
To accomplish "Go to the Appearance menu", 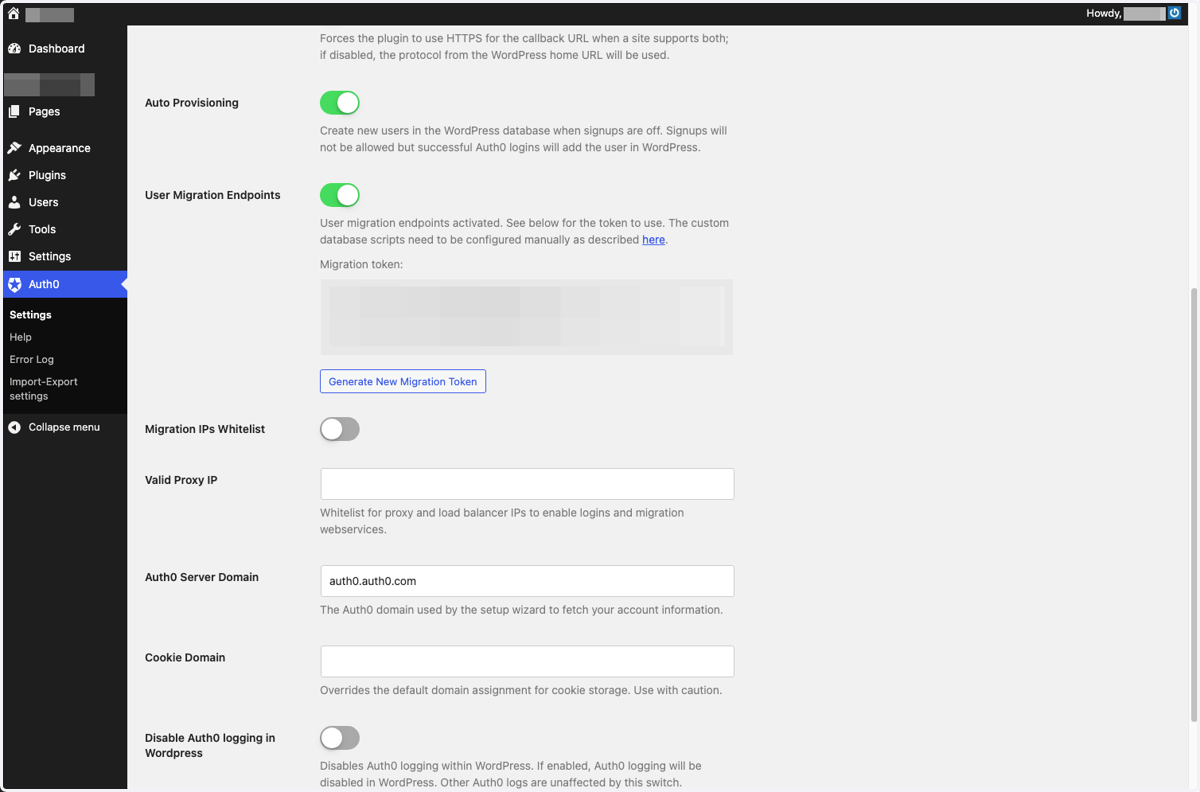I will (64, 148).
